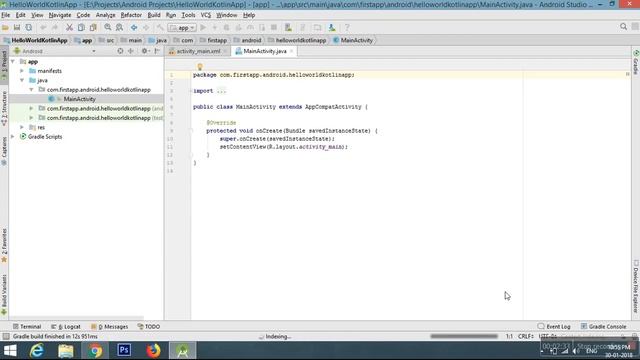Click the Collapse All icon in Project panel
Viewport: 640px width, 360px height.
[x=131, y=51]
